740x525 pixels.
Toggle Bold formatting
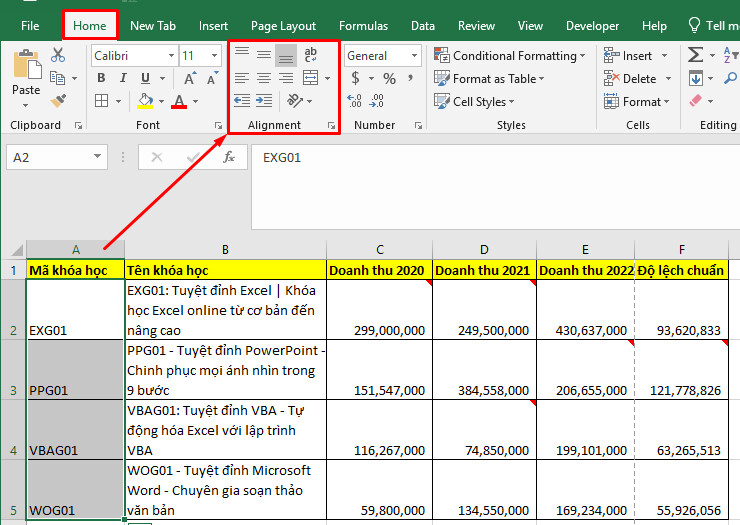101,78
